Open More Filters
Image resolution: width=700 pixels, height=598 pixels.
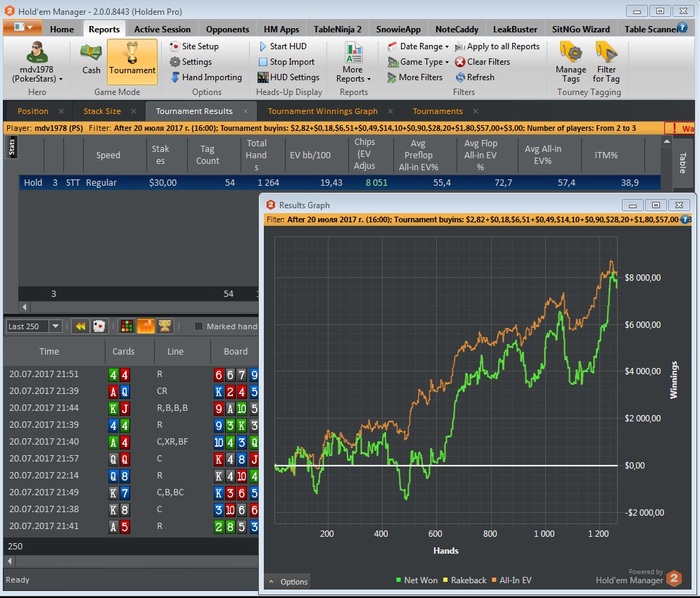(x=415, y=77)
